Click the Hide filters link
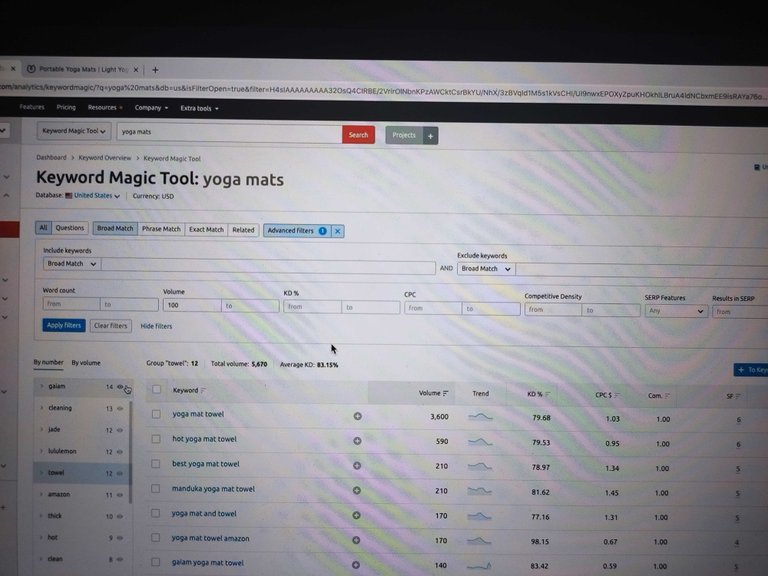The image size is (768, 576). [x=156, y=326]
